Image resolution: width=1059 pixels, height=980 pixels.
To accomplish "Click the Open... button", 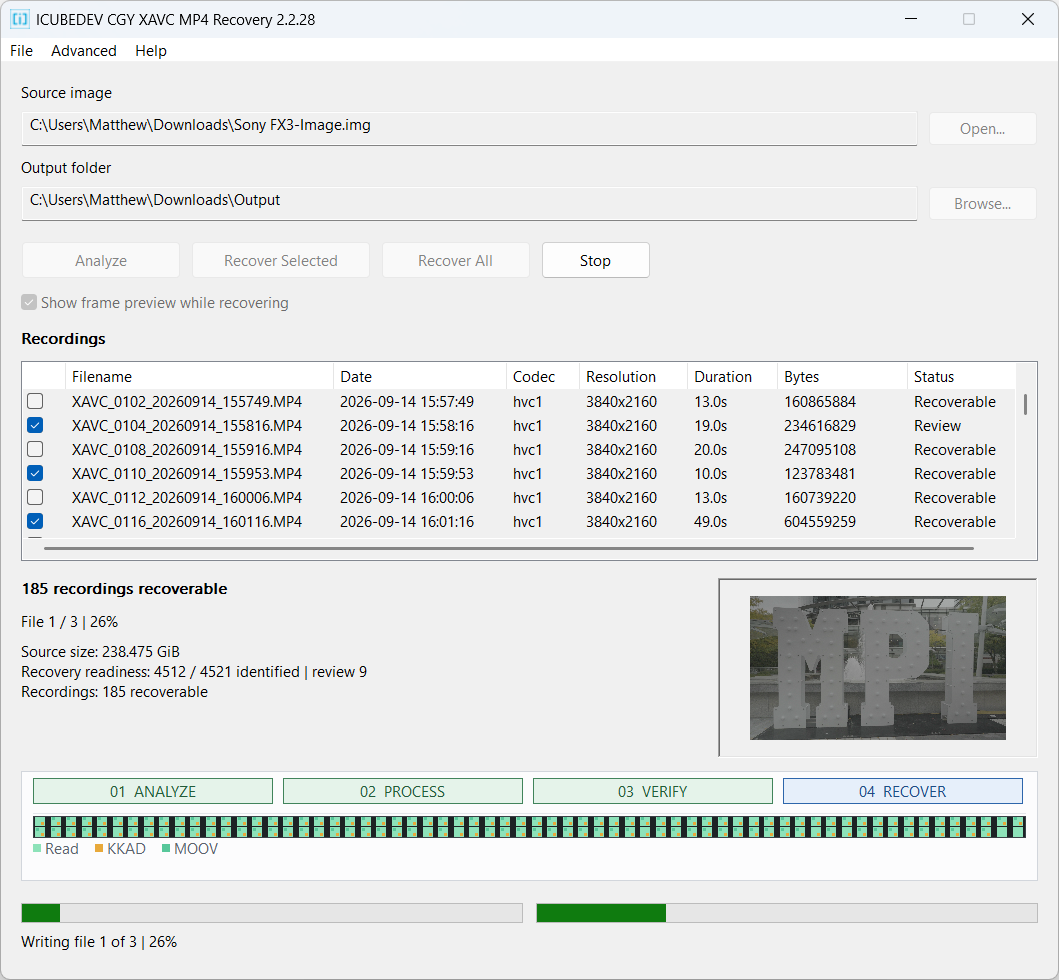I will coord(982,128).
